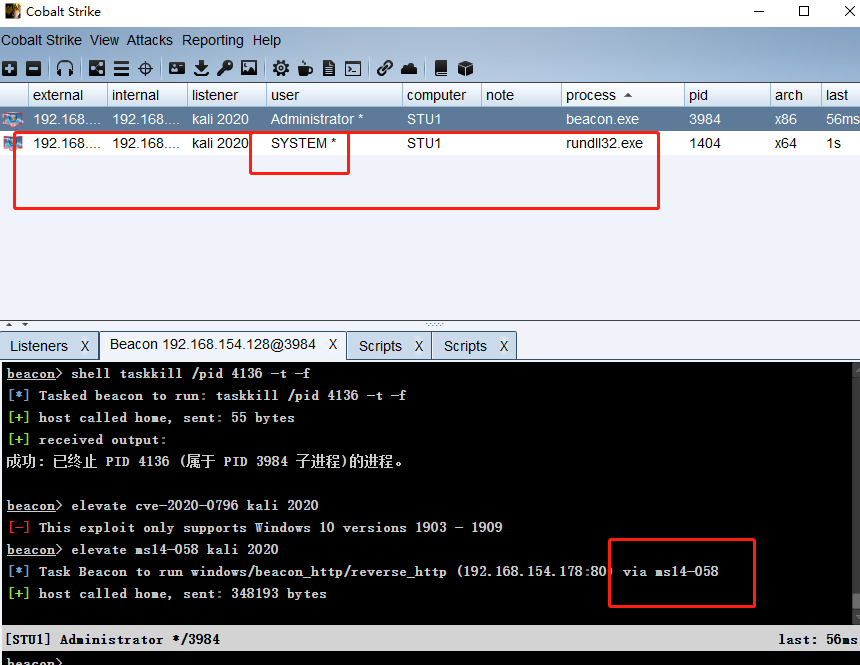Click the Connect to team server plus icon

coord(9,69)
